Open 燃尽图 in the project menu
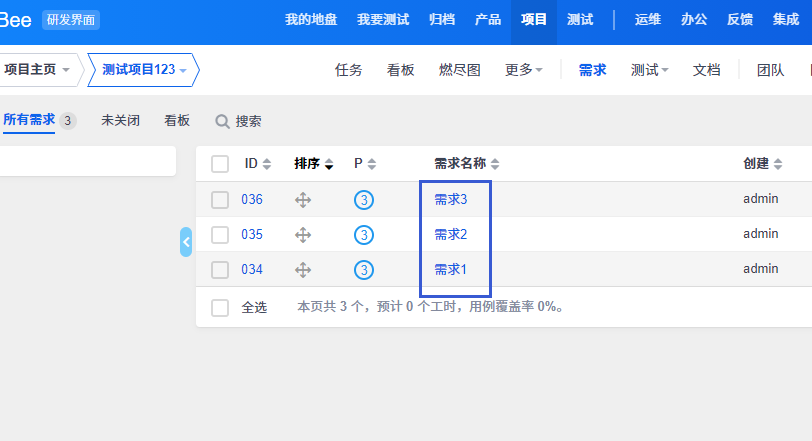 point(459,70)
